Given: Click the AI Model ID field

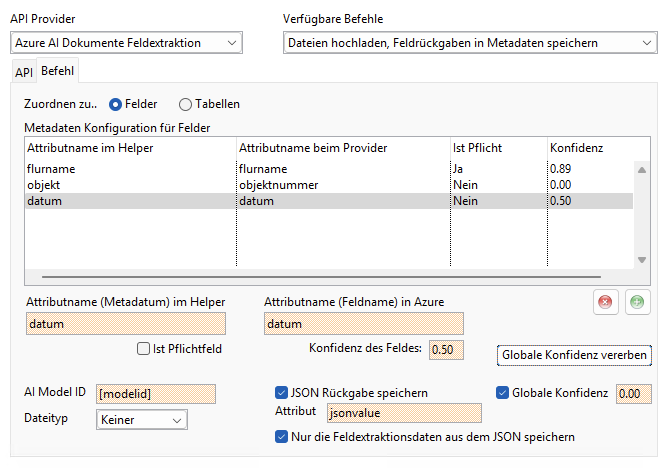Looking at the screenshot, I should (x=155, y=395).
